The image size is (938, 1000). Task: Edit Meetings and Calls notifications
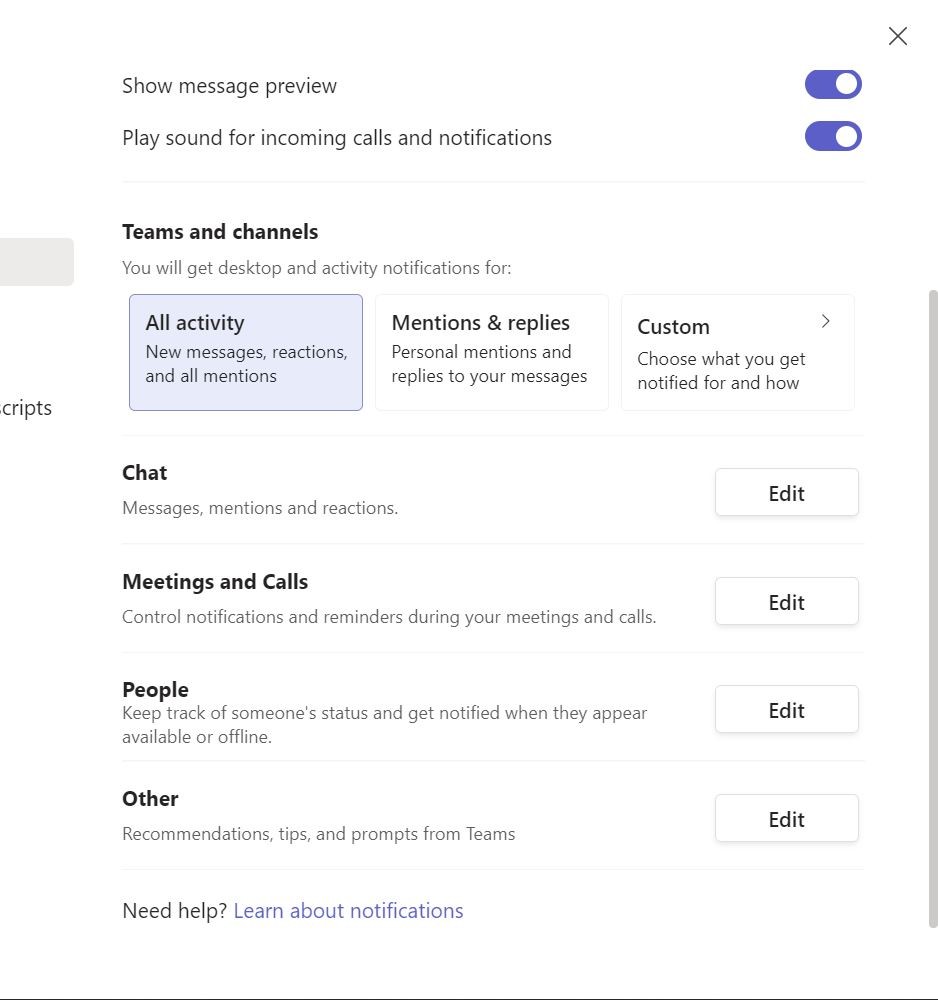click(x=786, y=601)
